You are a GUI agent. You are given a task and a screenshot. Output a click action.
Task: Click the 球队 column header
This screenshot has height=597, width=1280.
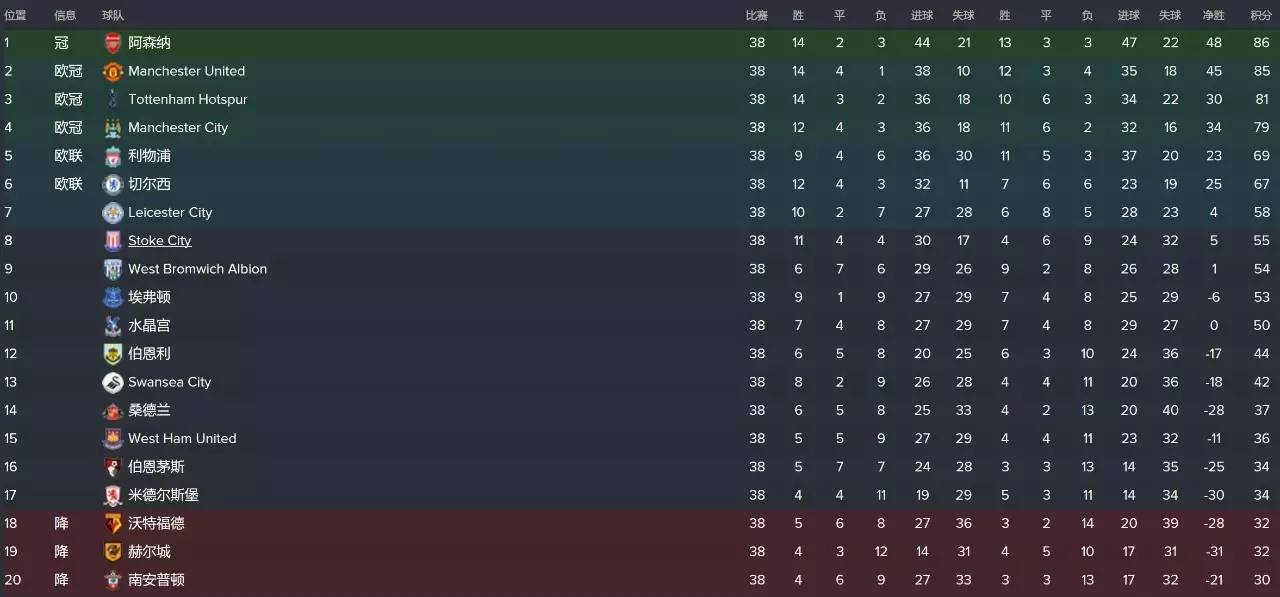113,15
